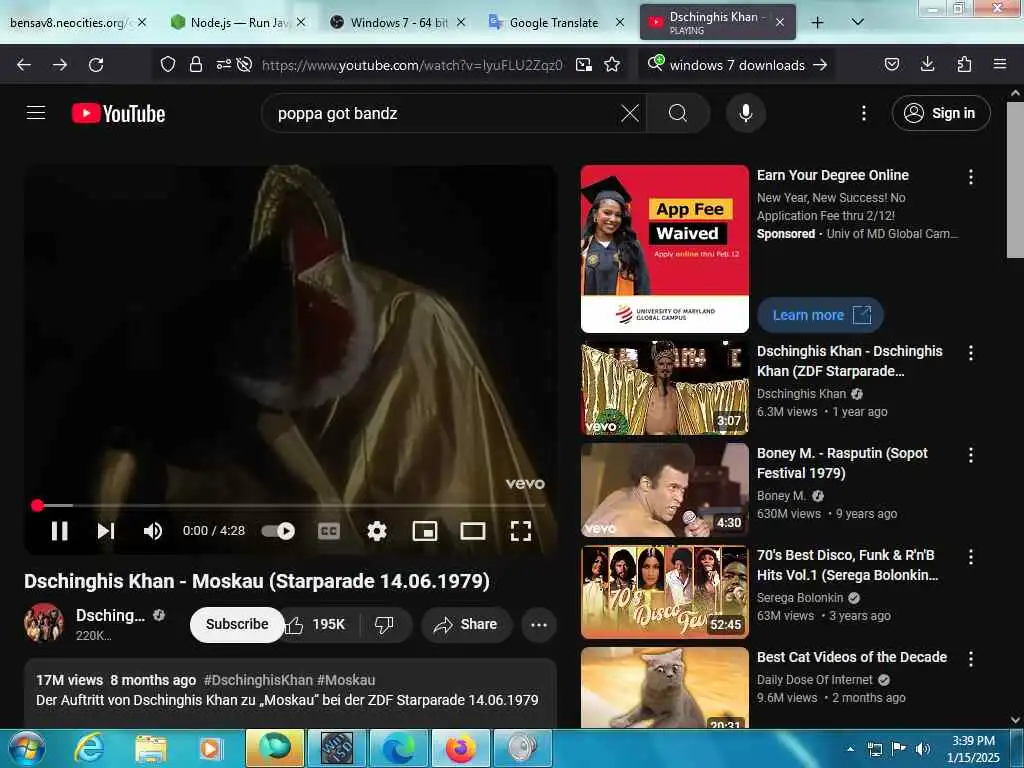Pause the video playback

point(59,531)
